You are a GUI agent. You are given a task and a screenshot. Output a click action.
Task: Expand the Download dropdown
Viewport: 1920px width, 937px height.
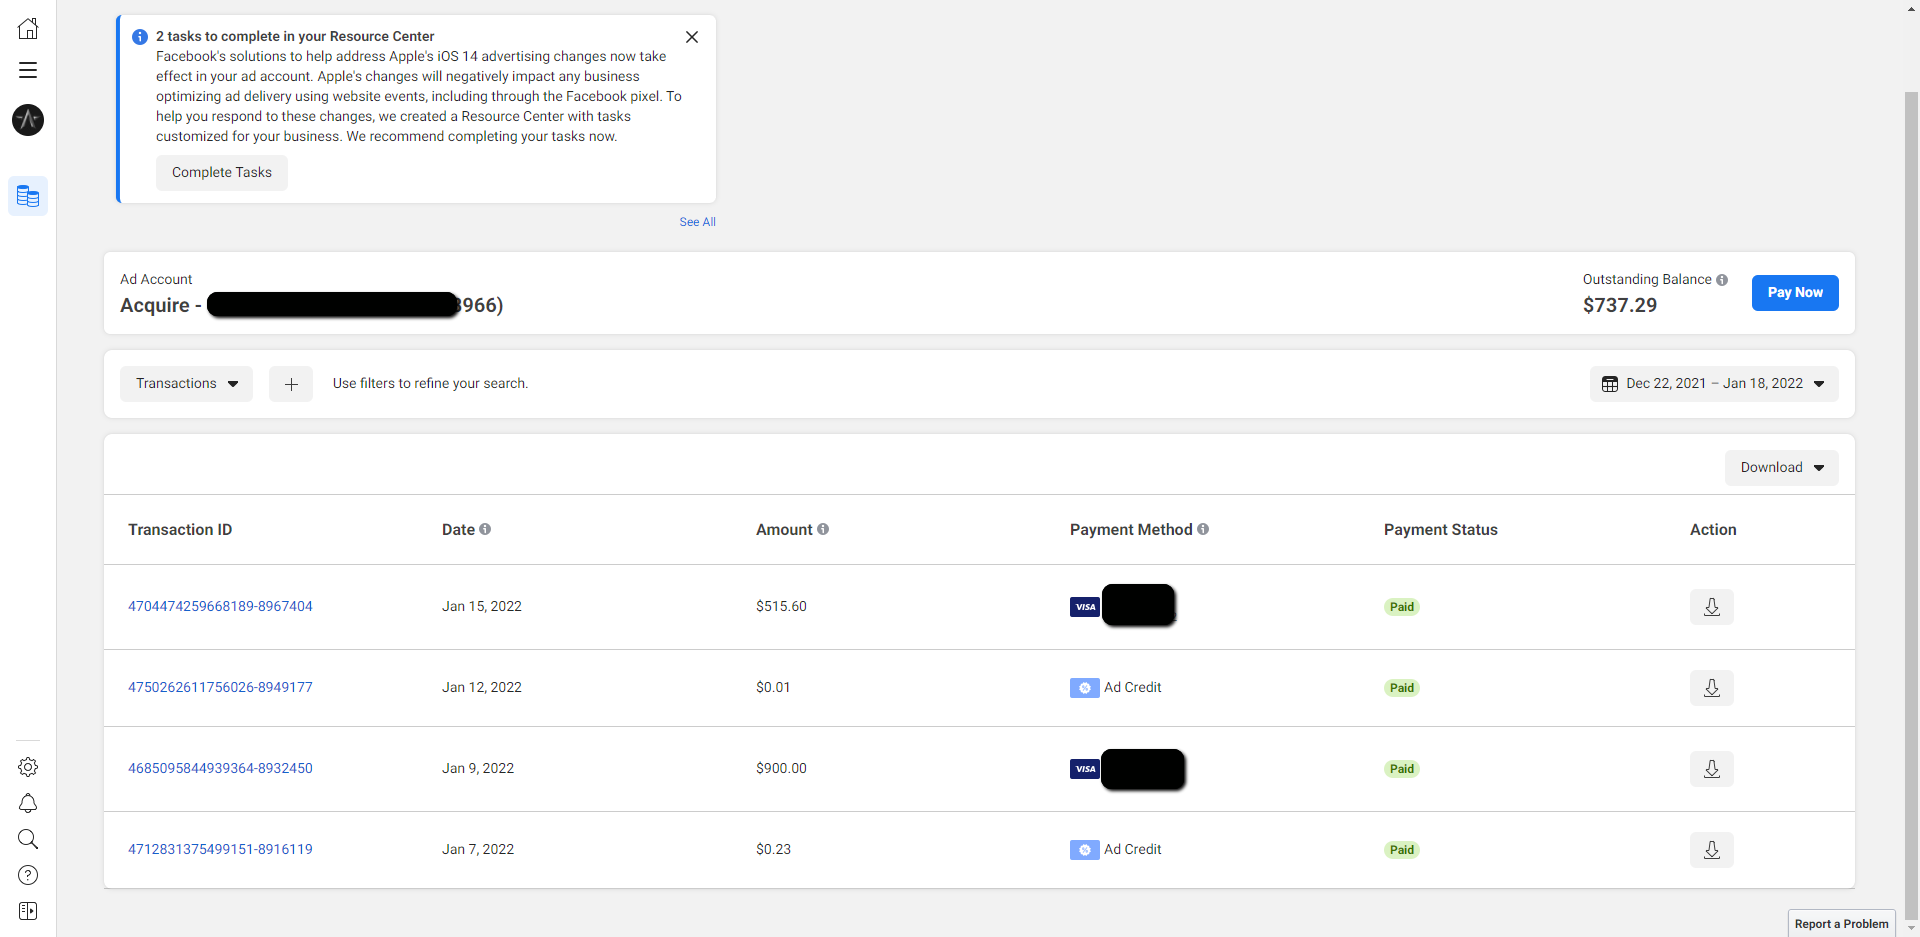(x=1781, y=468)
